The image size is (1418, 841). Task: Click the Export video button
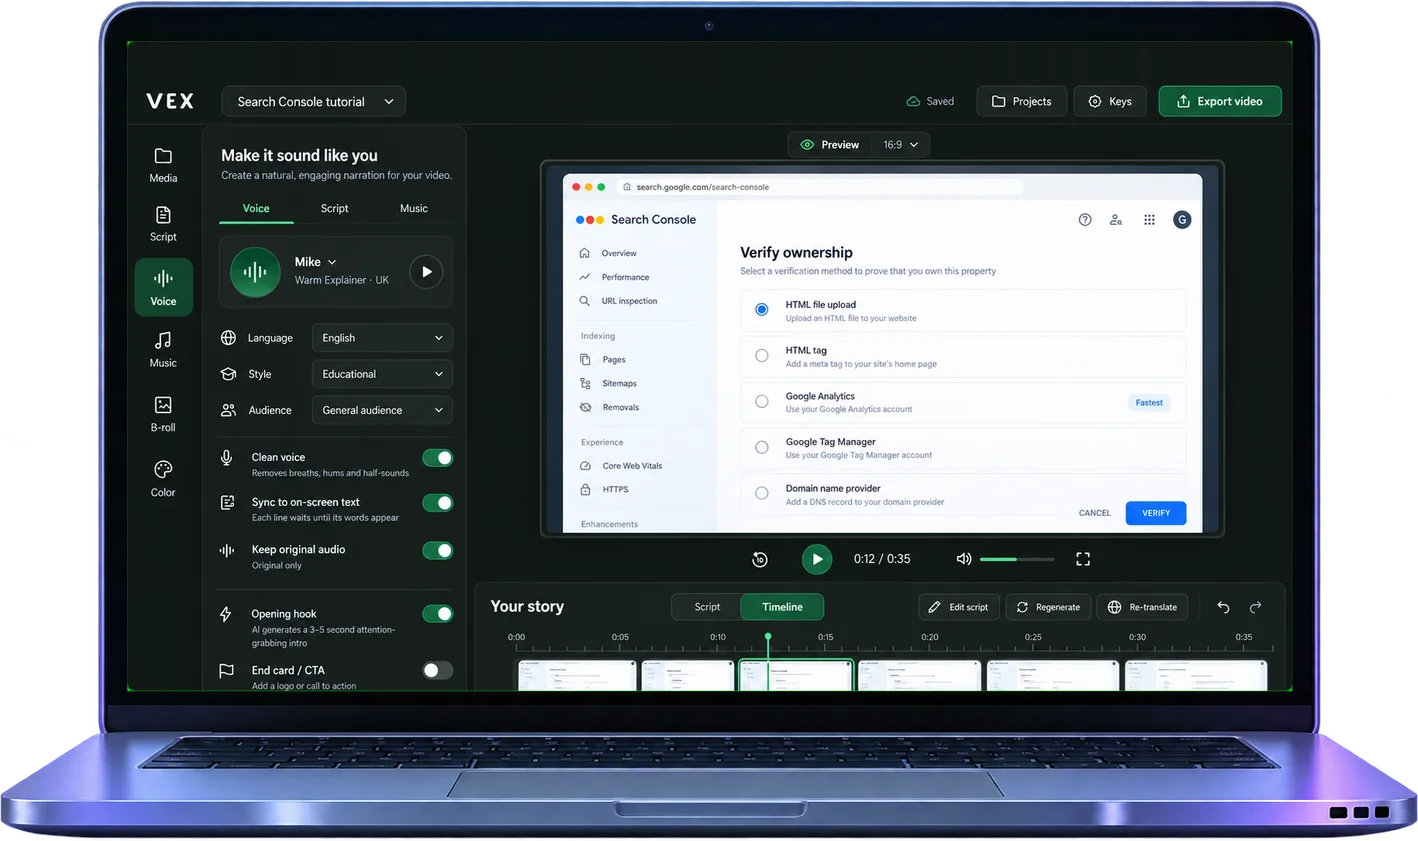click(1220, 101)
